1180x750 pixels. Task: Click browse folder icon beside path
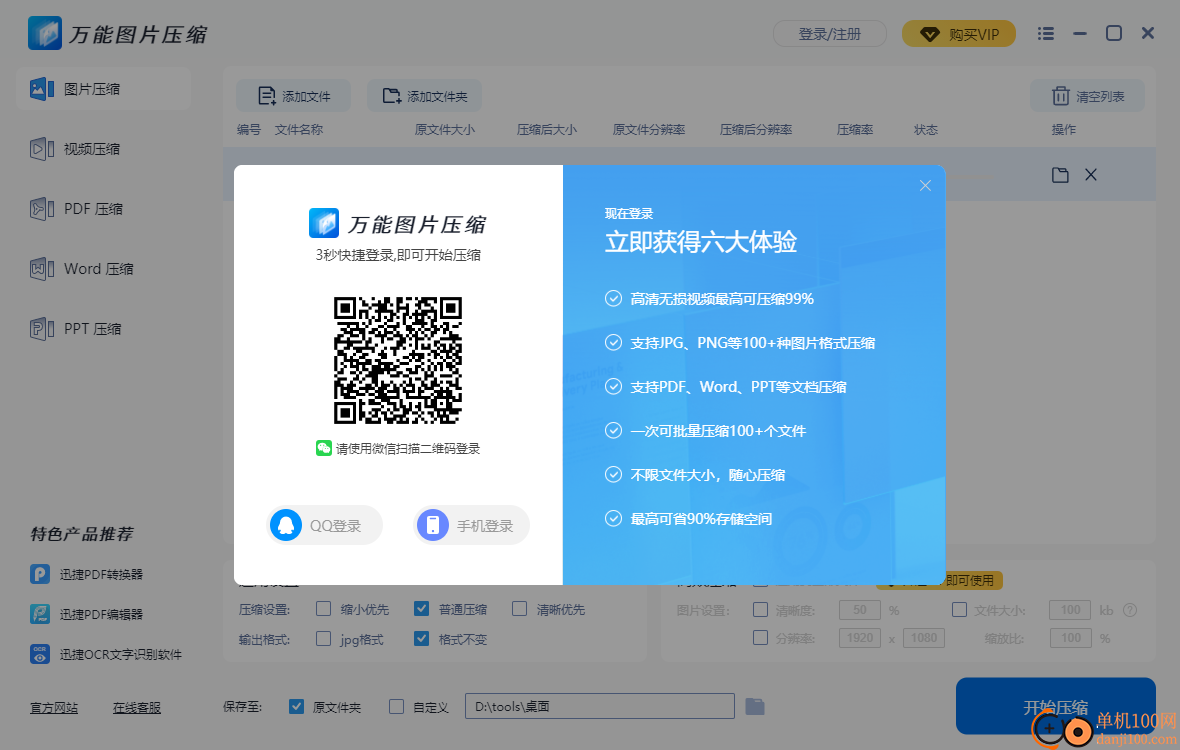[755, 706]
